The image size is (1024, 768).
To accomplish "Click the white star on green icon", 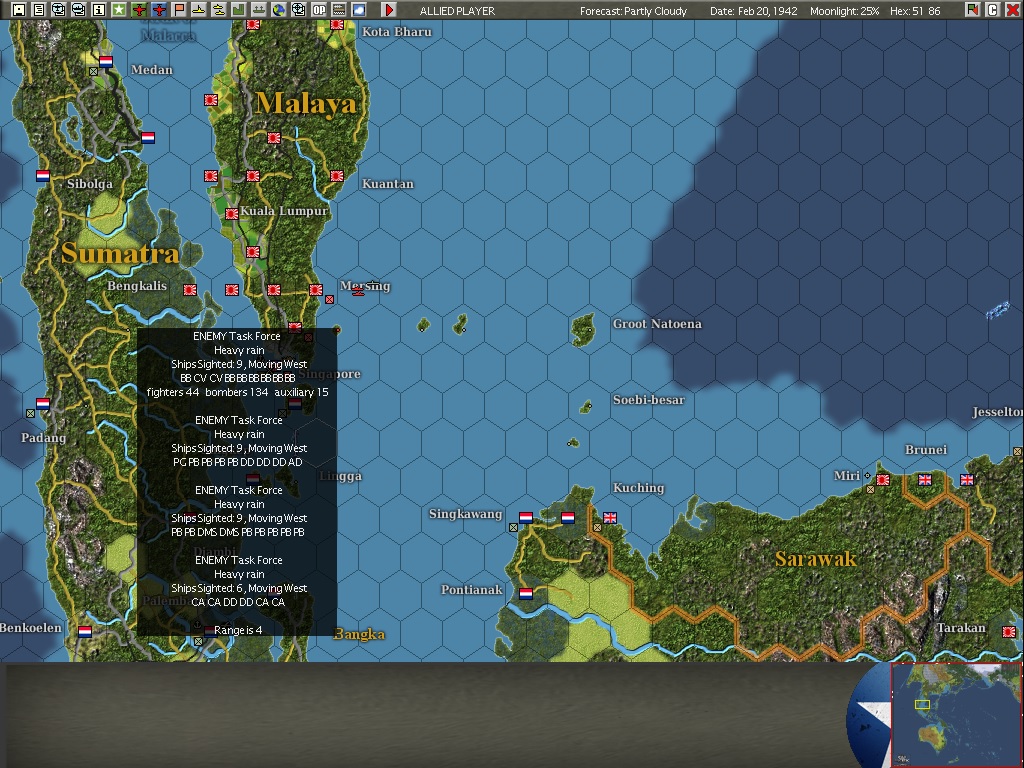I will point(119,10).
